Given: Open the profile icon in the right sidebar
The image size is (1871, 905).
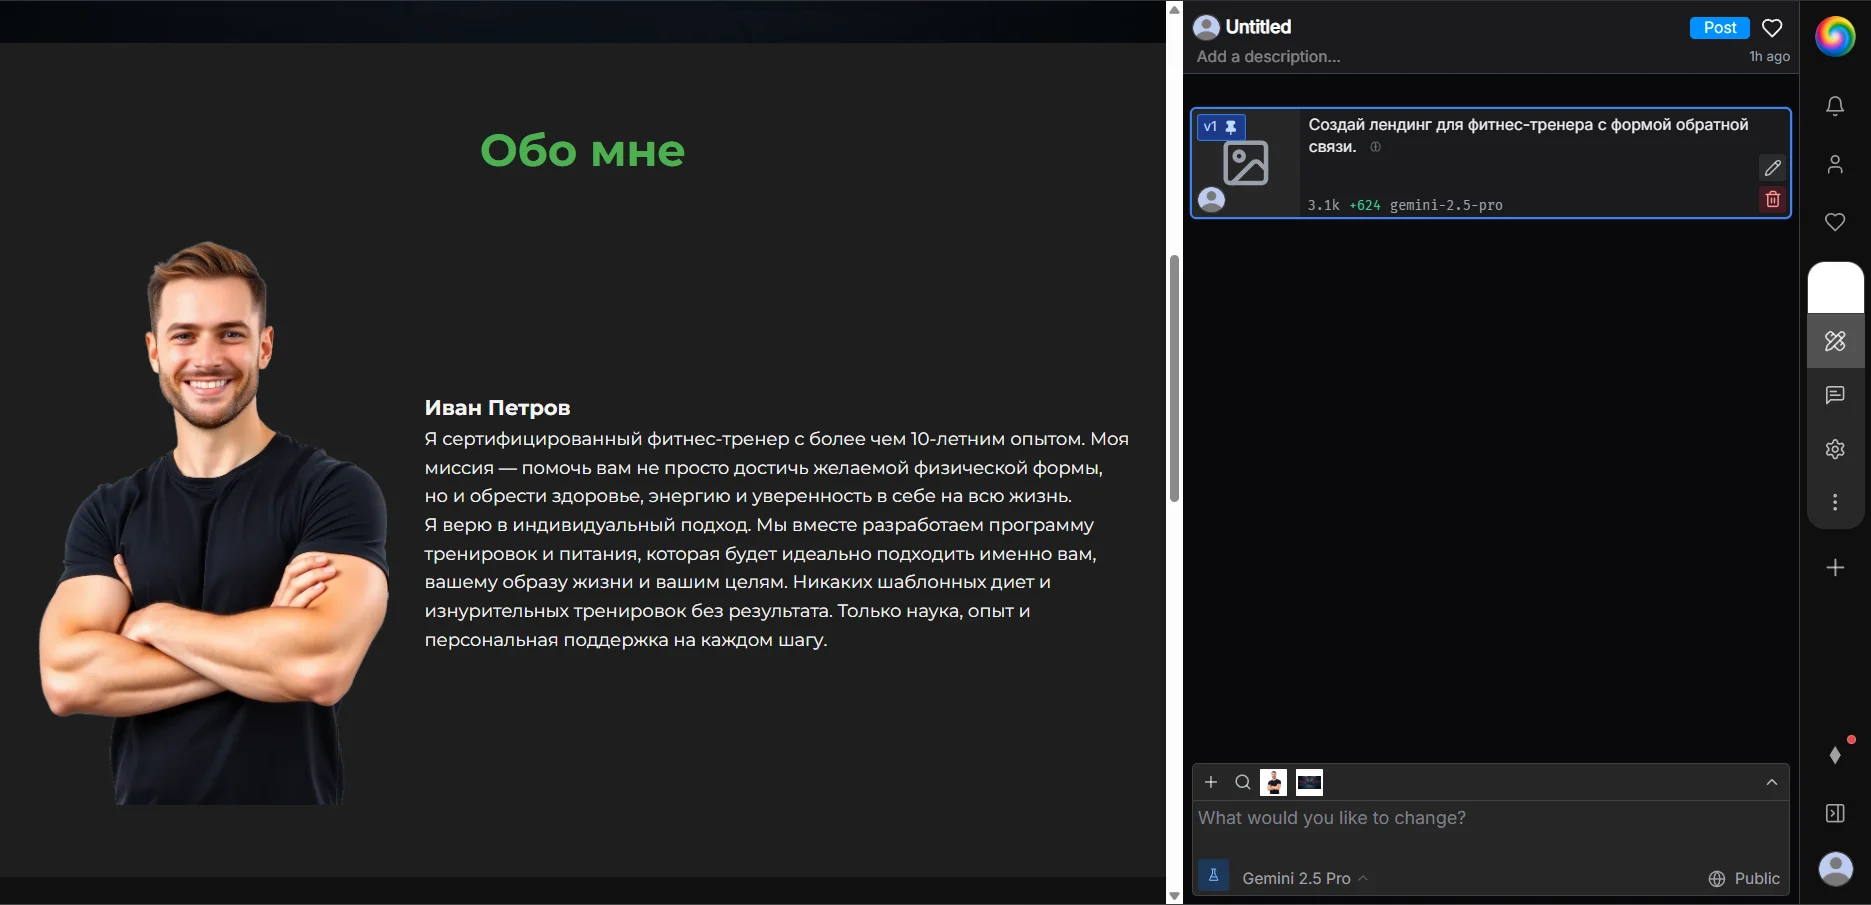Looking at the screenshot, I should [x=1836, y=164].
